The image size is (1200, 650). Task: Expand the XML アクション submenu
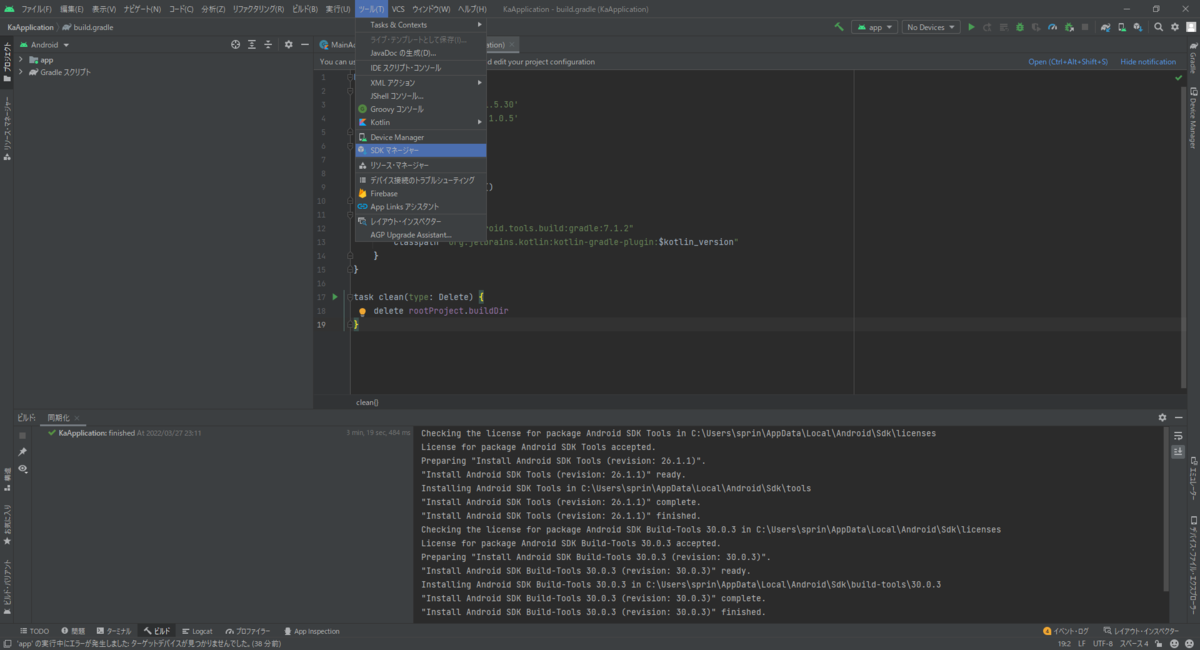pyautogui.click(x=421, y=82)
